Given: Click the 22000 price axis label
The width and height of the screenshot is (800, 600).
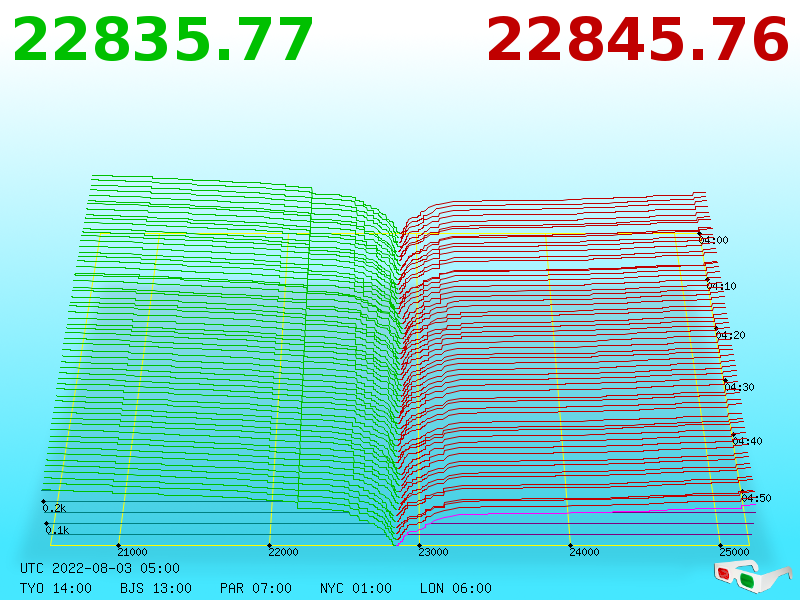Looking at the screenshot, I should 283,552.
